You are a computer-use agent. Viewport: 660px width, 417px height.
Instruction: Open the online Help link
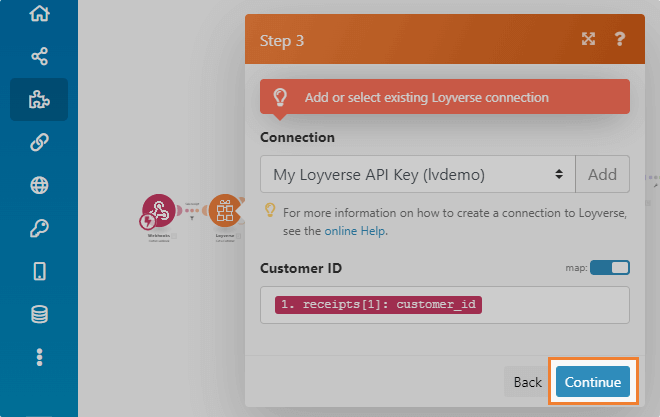click(x=354, y=231)
